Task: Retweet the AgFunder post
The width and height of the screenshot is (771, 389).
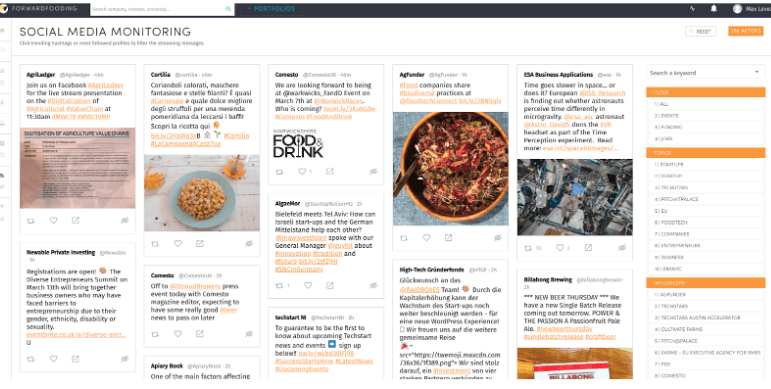Action: tap(404, 238)
